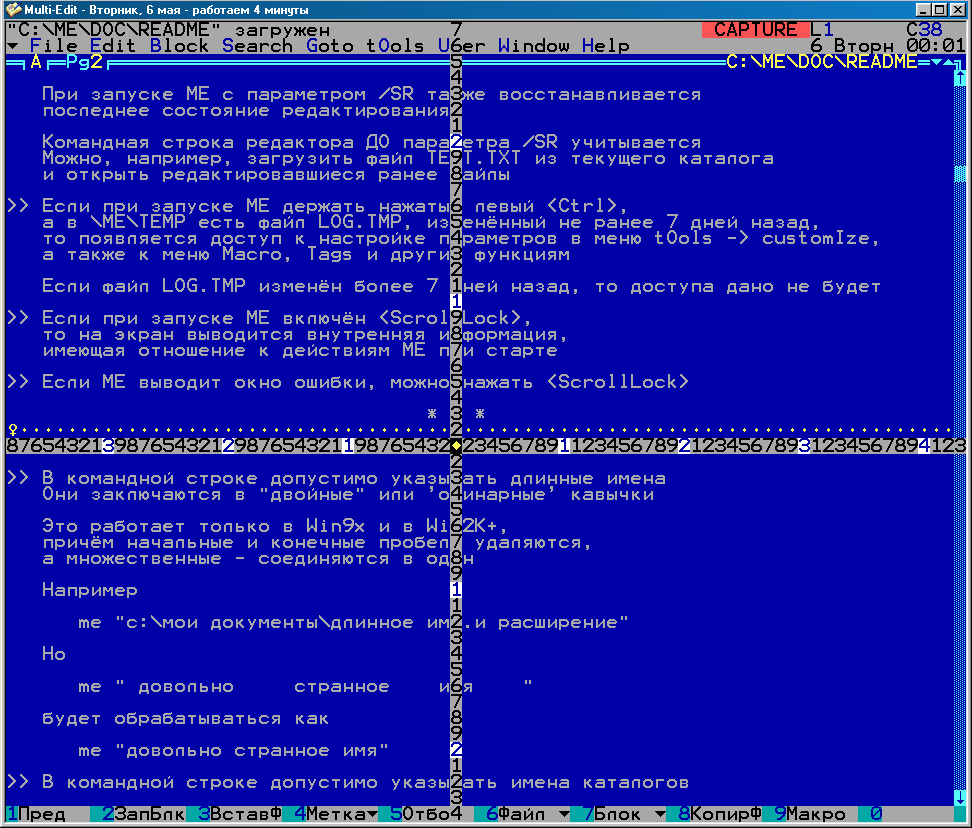Click the yellow marker at dotted line start
The width and height of the screenshot is (972, 828).
[x=12, y=429]
